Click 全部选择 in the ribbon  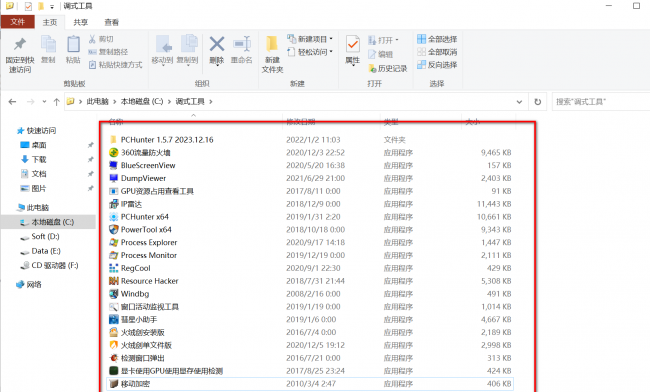click(437, 39)
